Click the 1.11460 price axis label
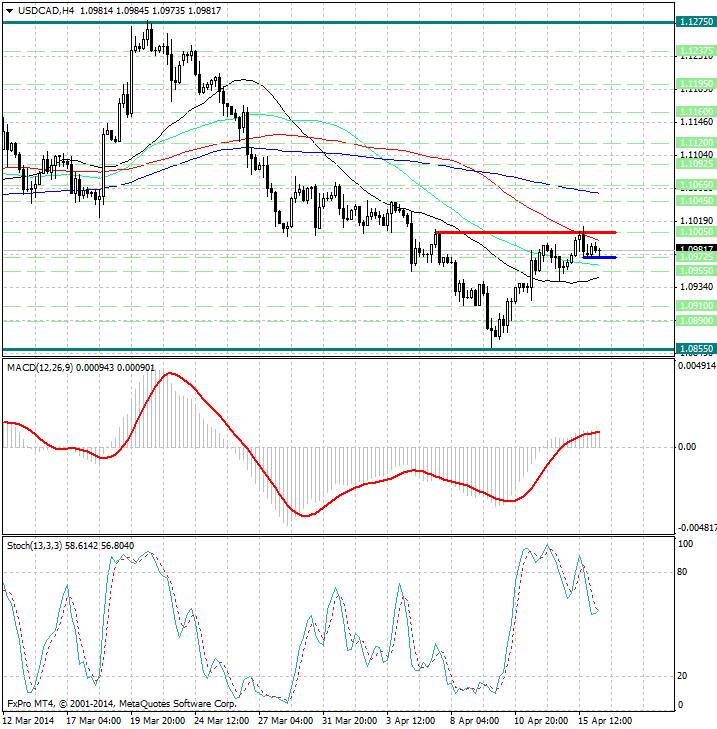The image size is (717, 729). point(696,122)
